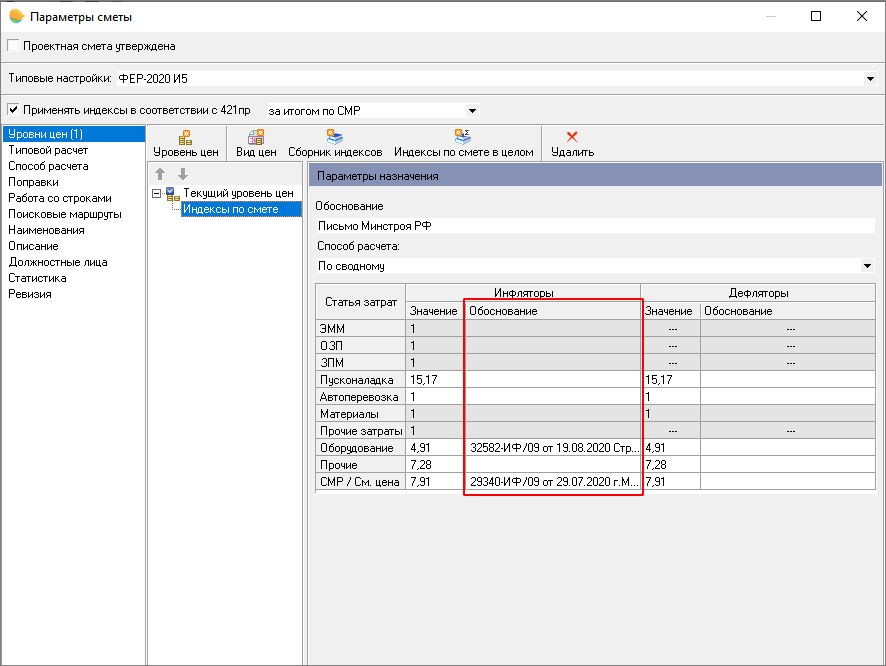Screen dimensions: 886x666
Task: Click the Вид цен toolbar icon
Action: pyautogui.click(x=256, y=137)
